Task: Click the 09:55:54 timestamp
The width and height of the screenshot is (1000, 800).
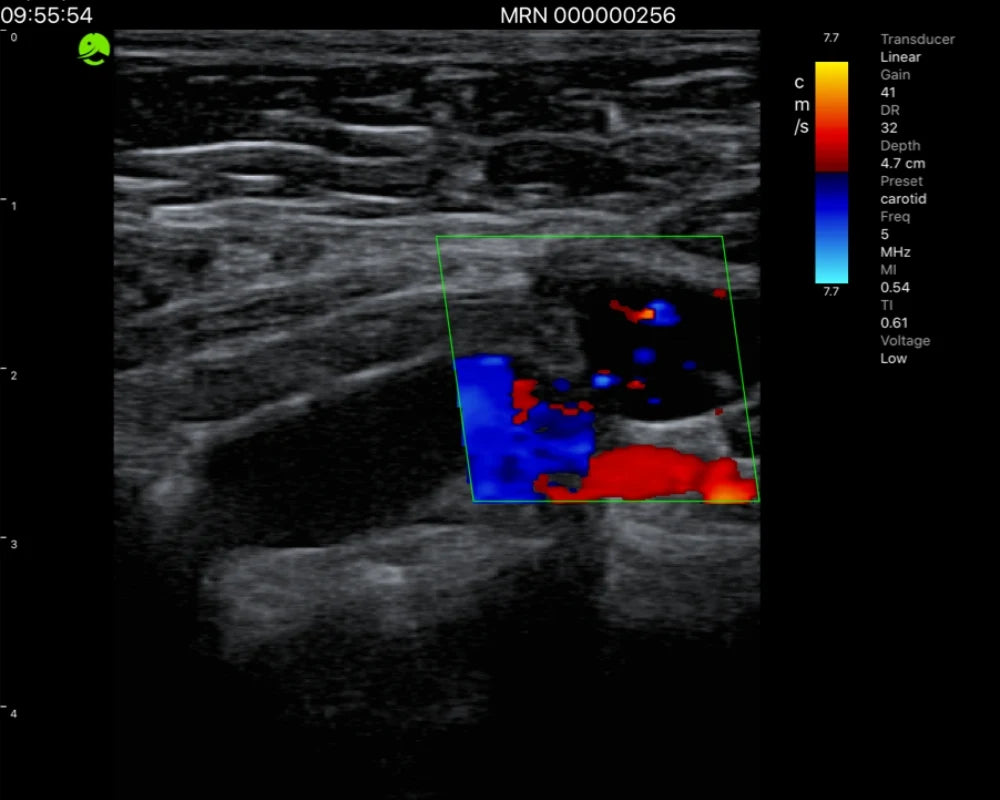Action: pyautogui.click(x=47, y=15)
